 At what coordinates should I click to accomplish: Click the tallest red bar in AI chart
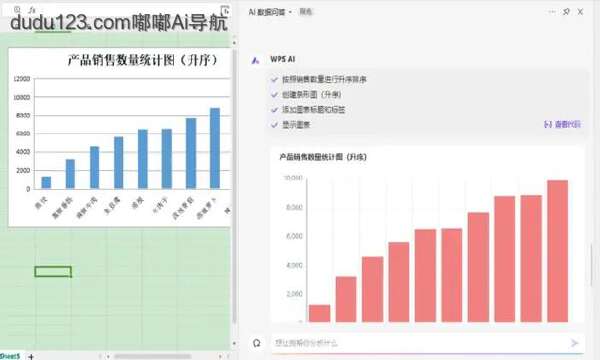[x=558, y=251]
